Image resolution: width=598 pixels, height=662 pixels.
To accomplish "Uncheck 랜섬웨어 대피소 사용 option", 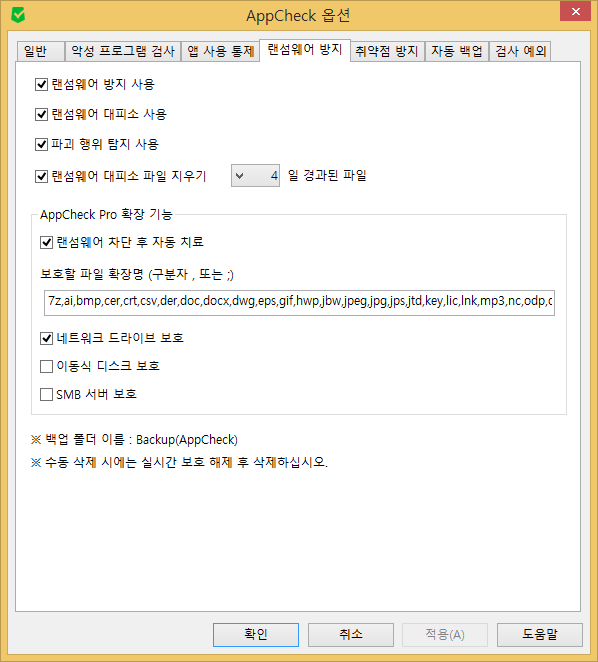I will click(41, 114).
